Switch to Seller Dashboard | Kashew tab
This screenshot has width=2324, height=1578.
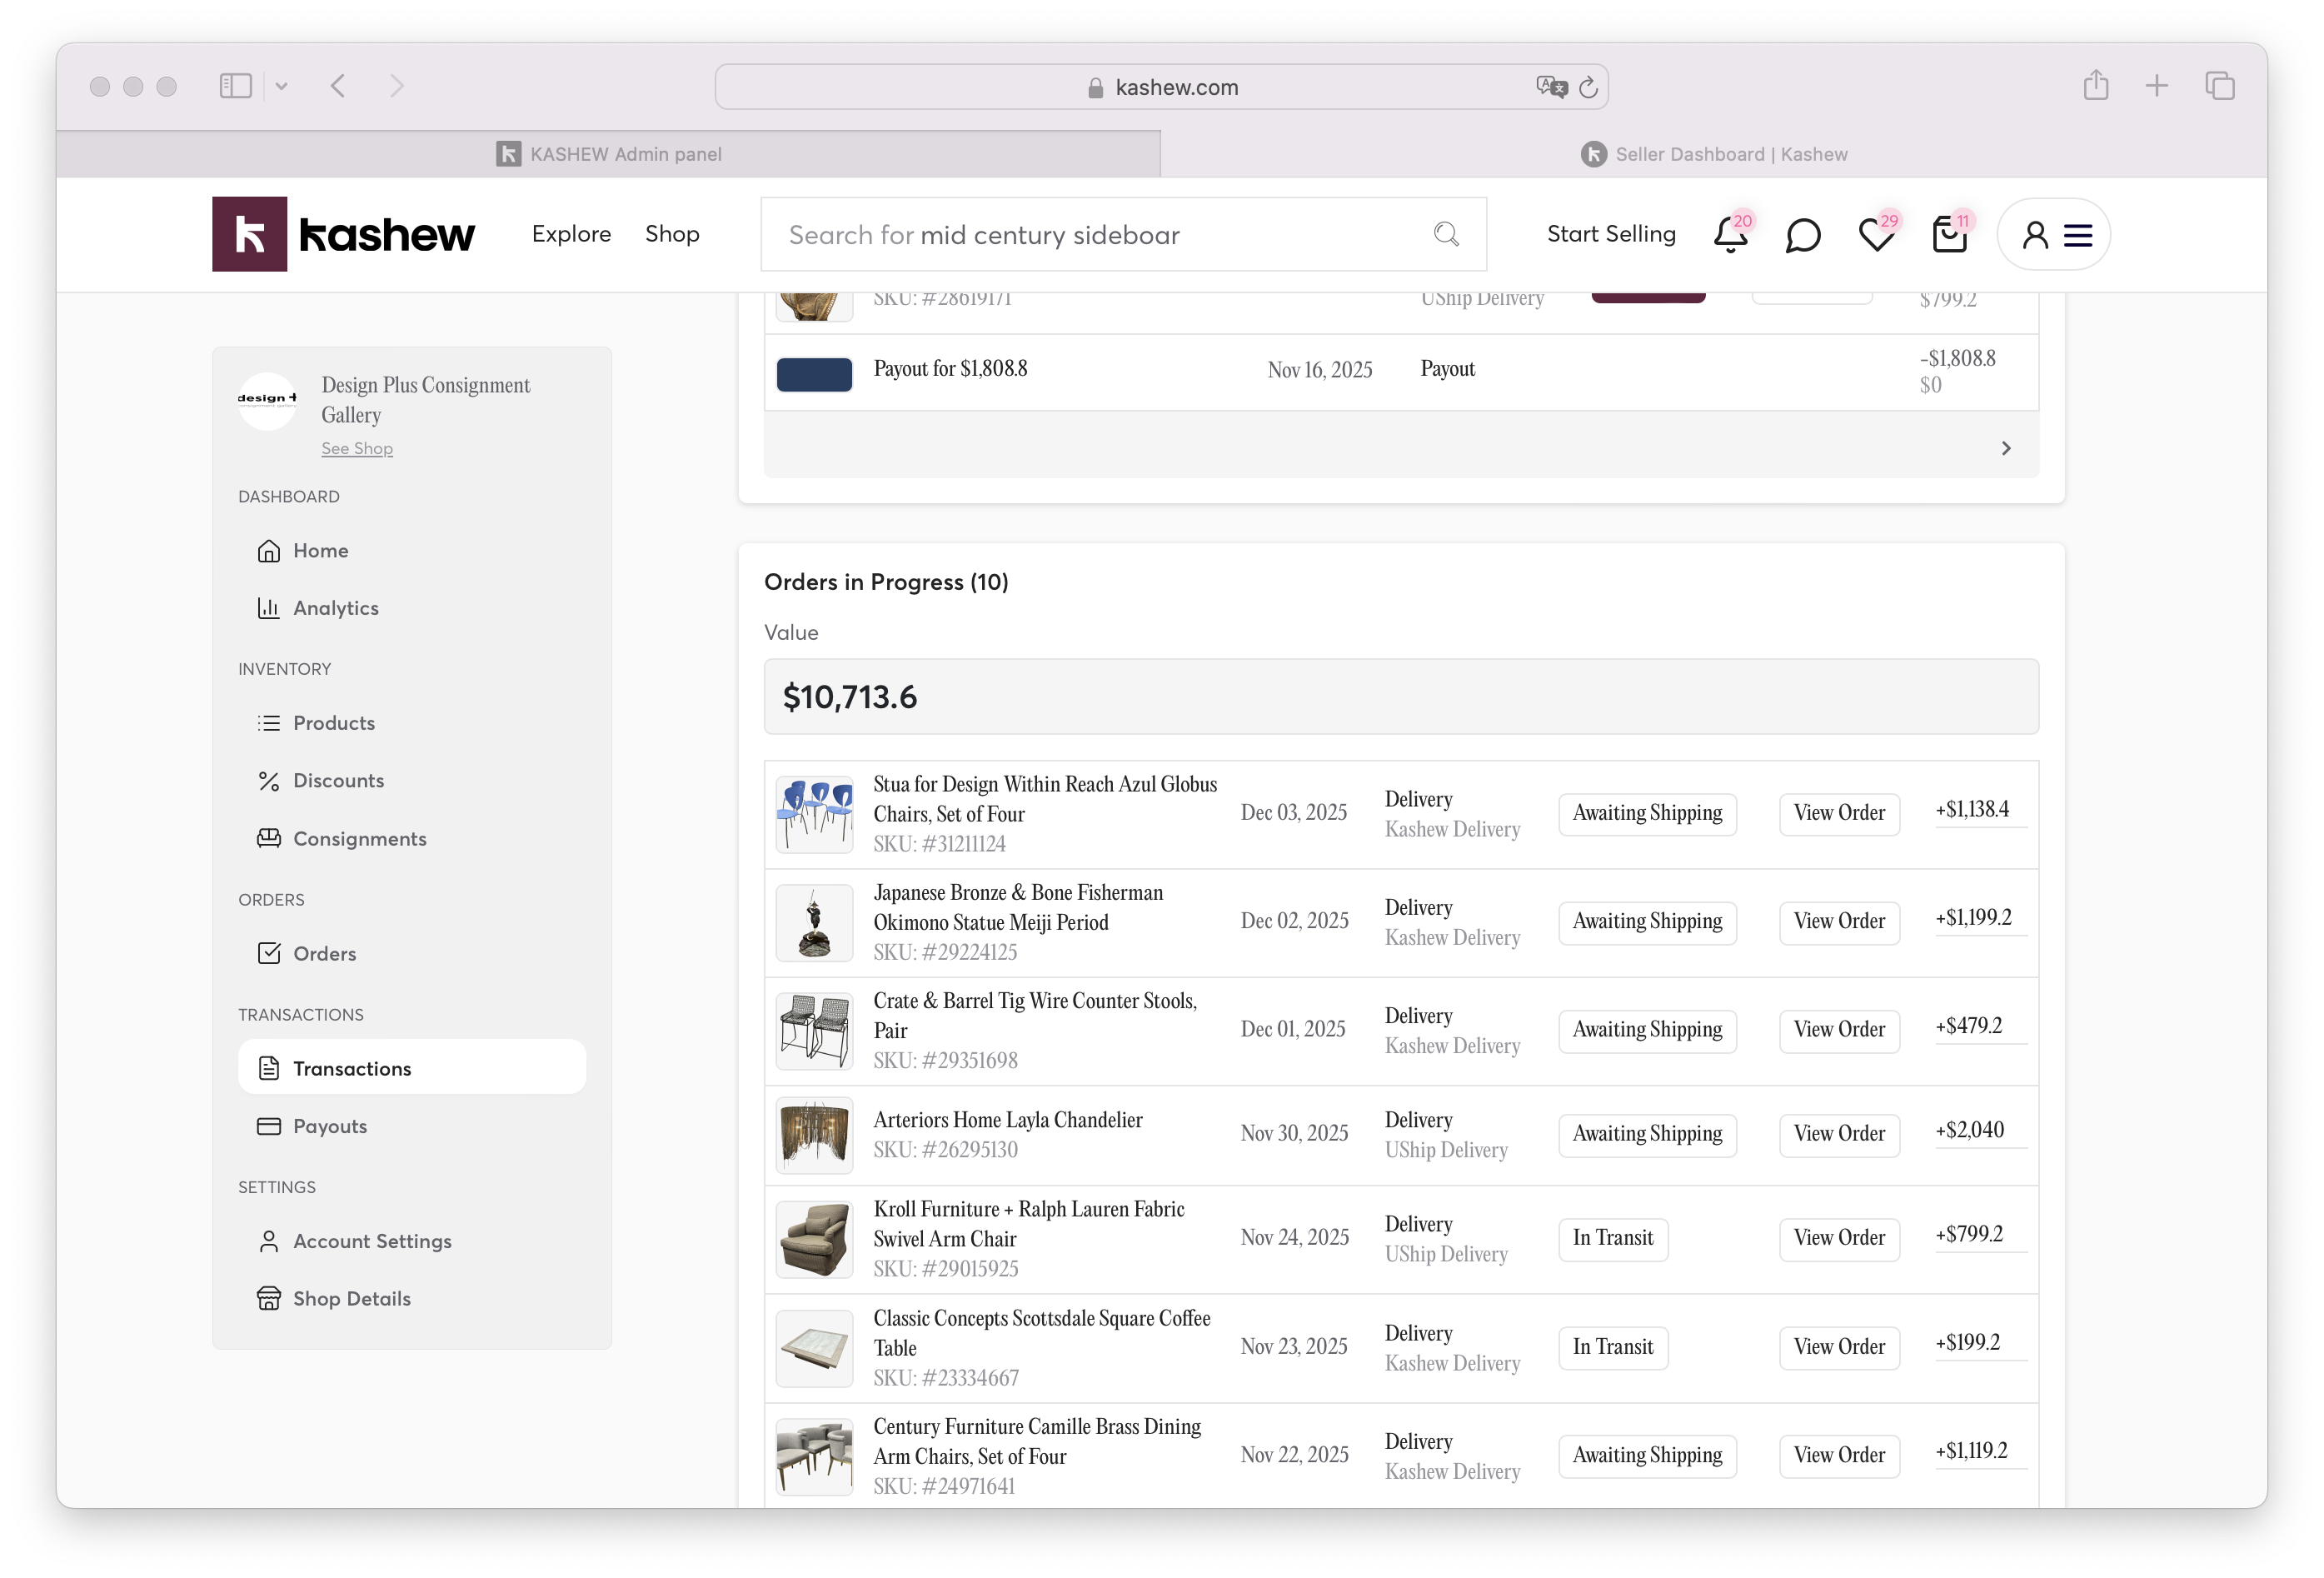pos(1713,154)
